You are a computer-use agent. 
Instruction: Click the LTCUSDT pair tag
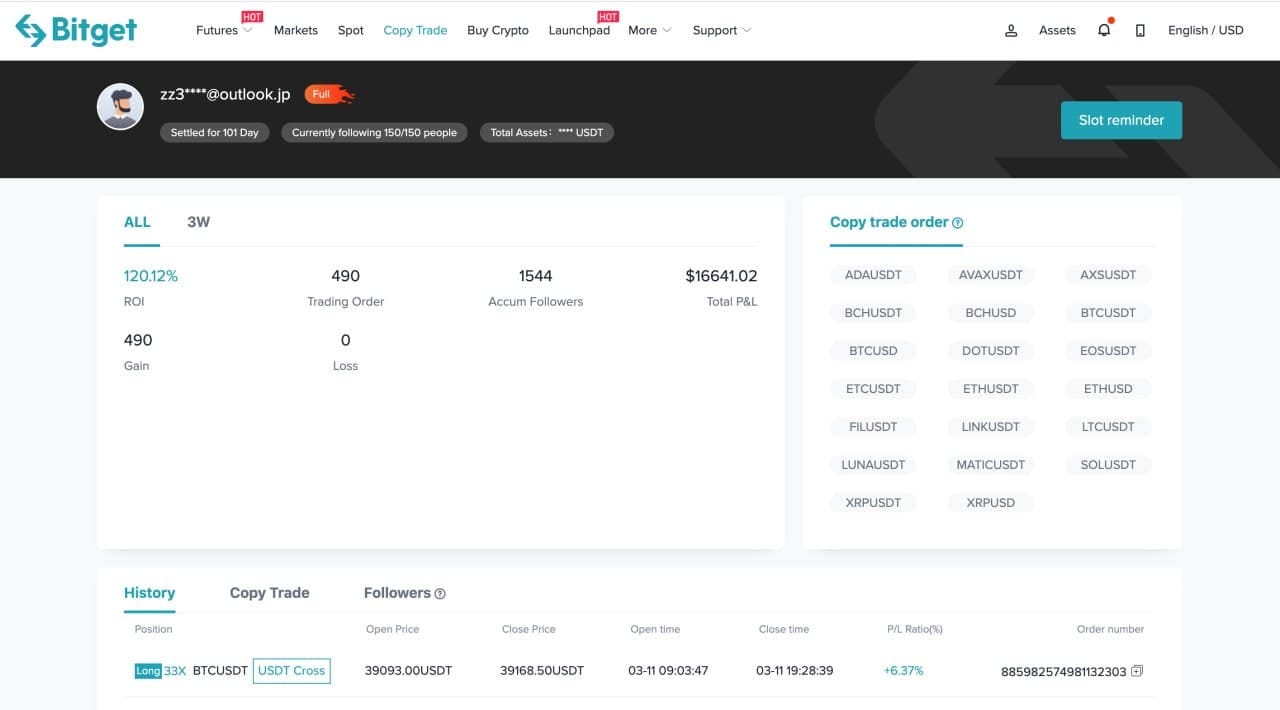click(x=1108, y=427)
